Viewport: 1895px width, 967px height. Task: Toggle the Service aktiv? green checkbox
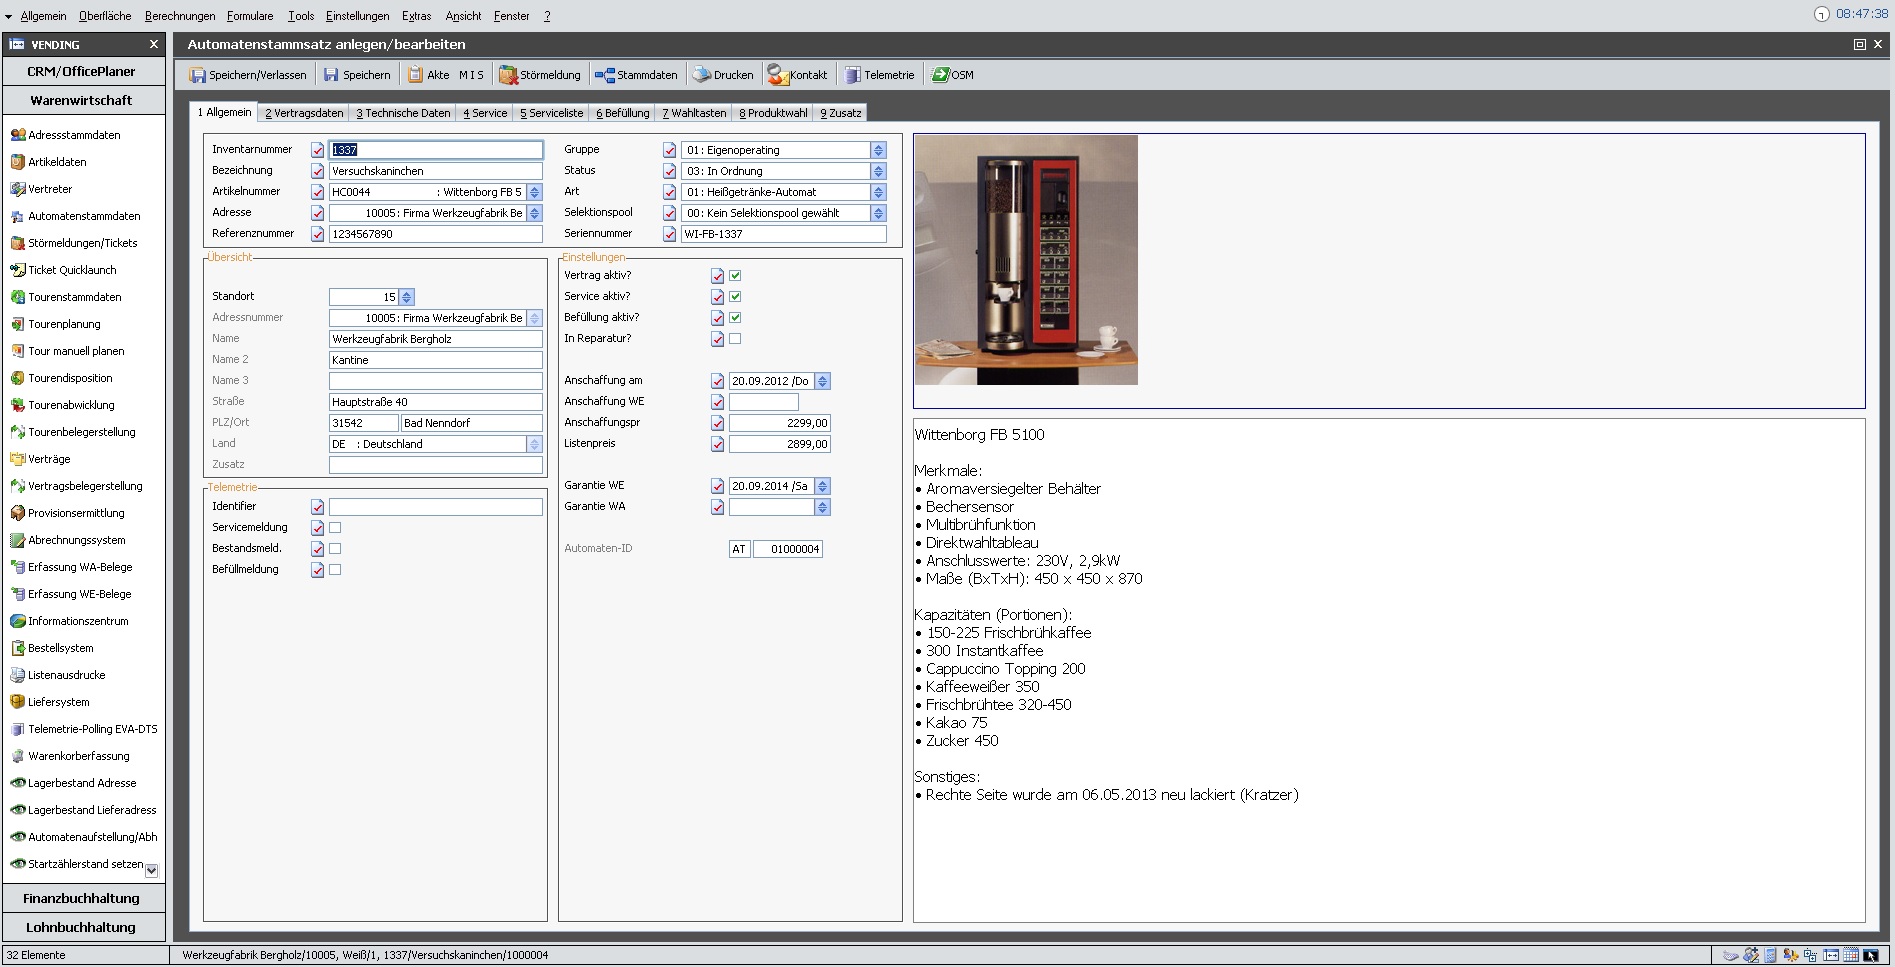735,296
